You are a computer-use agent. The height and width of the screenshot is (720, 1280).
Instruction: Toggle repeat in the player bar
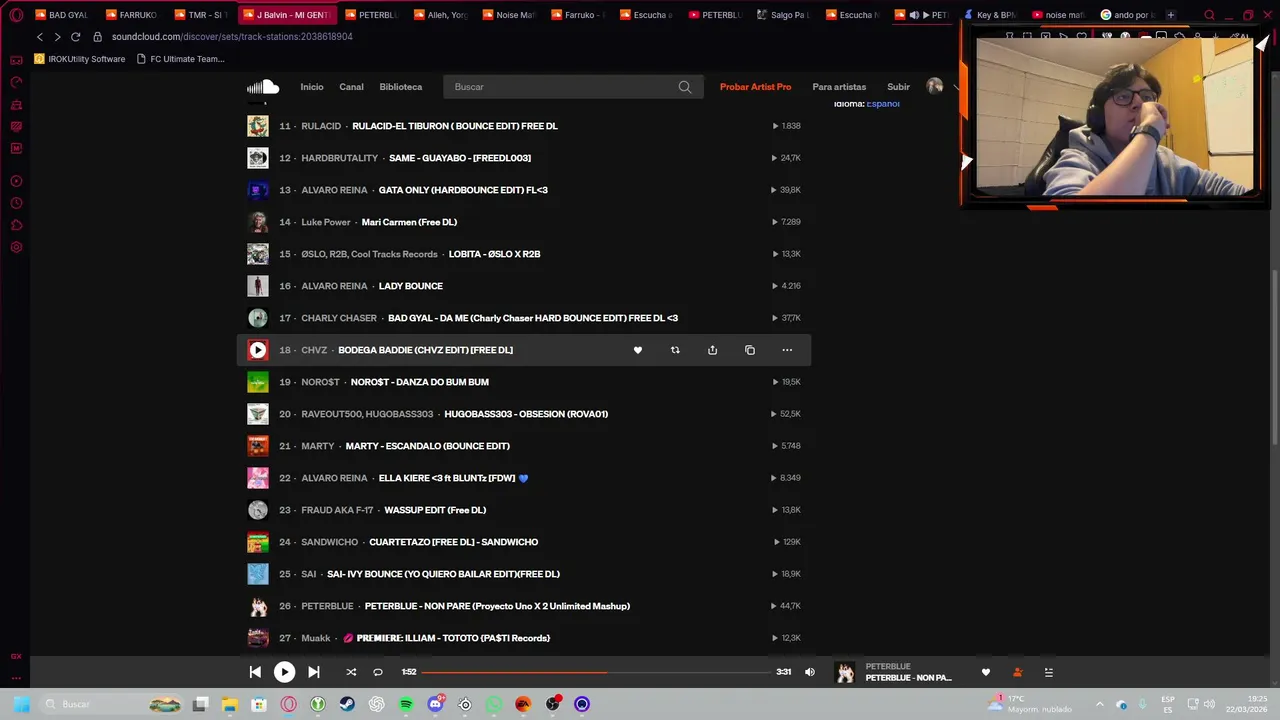tap(378, 672)
